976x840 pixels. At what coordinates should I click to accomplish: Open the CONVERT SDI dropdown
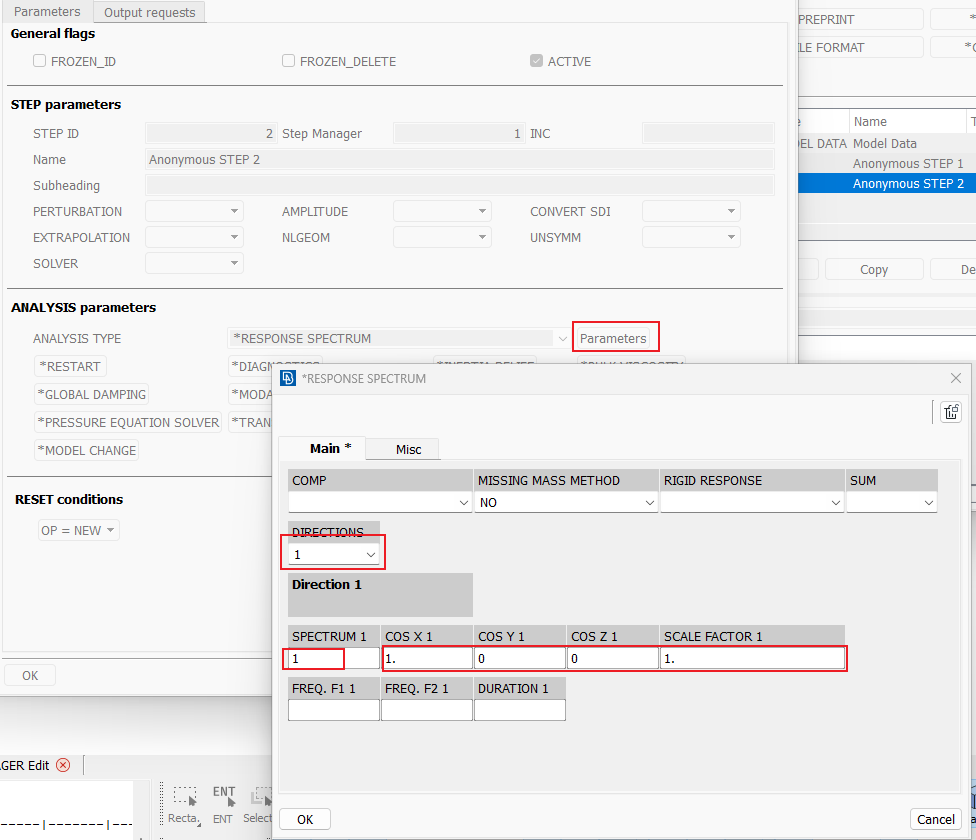(691, 211)
